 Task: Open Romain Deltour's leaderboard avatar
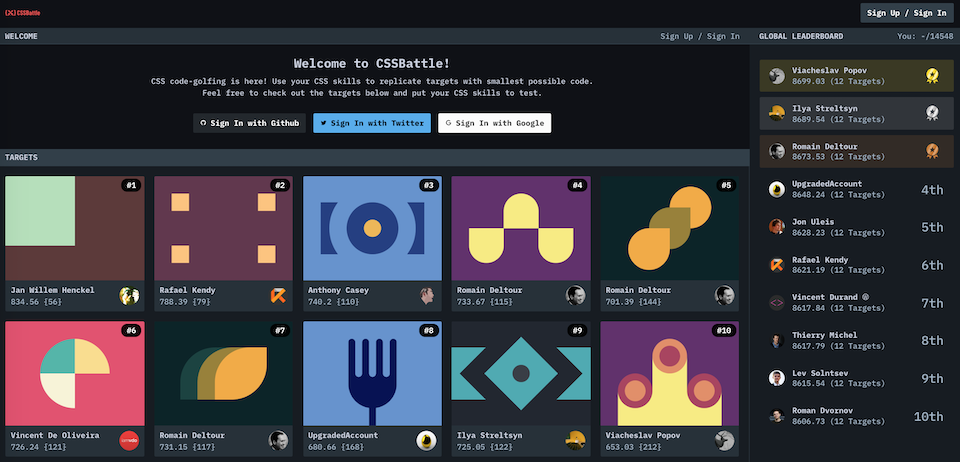(x=777, y=151)
